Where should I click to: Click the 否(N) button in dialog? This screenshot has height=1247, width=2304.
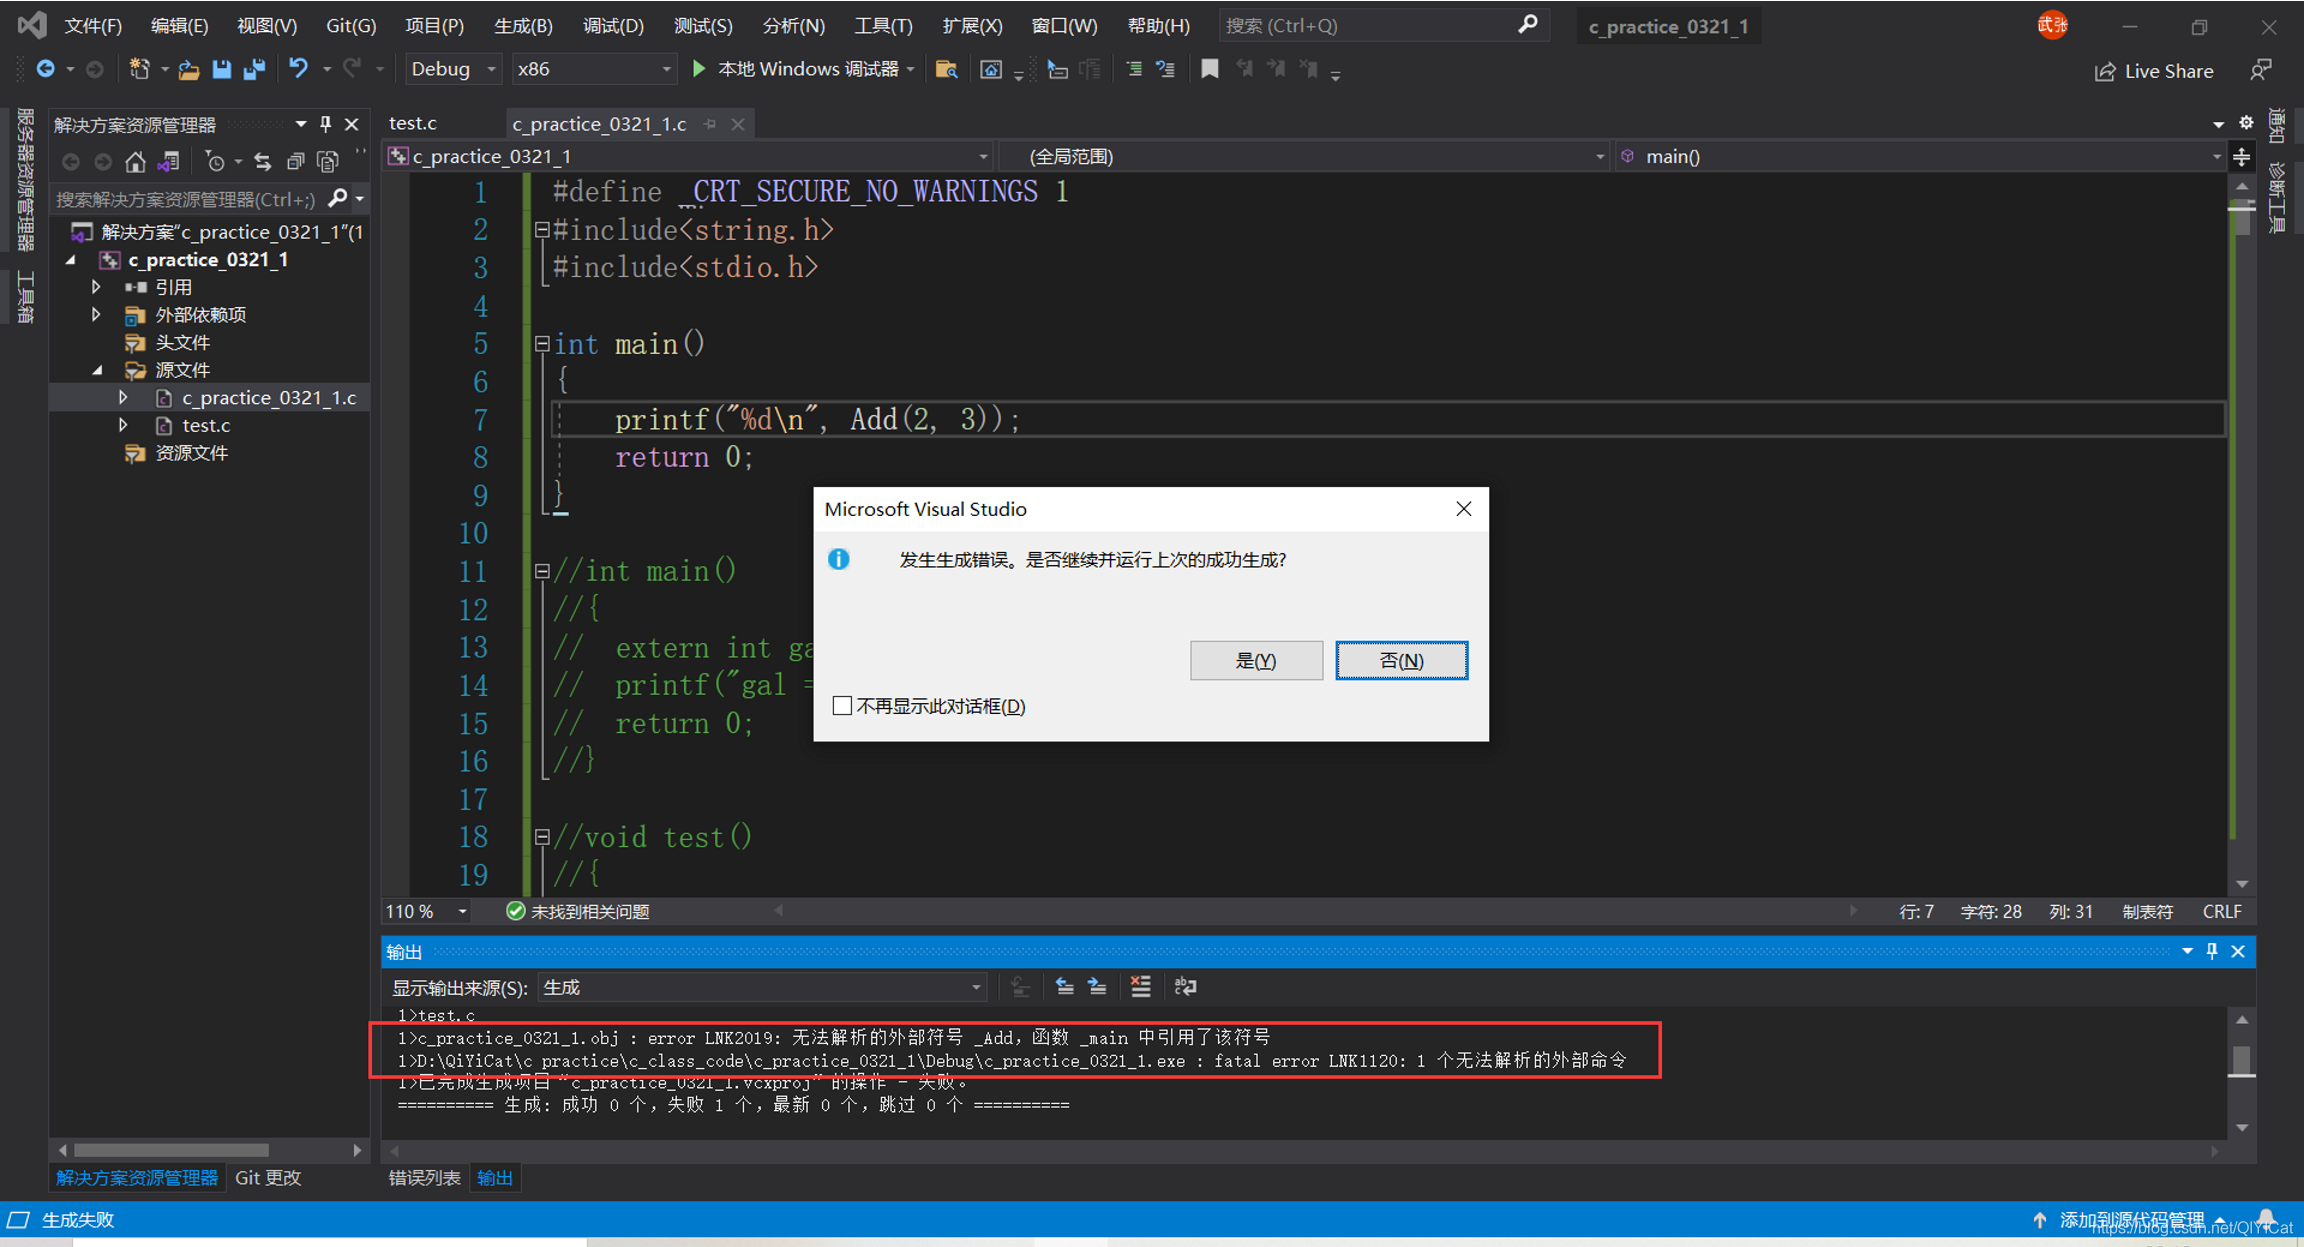coord(1400,660)
